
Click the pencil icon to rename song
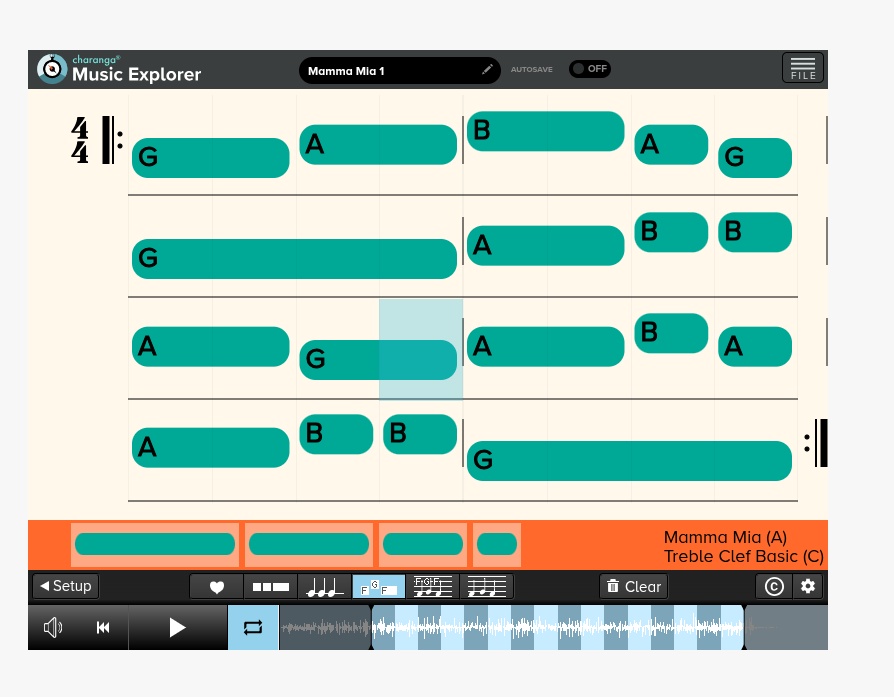tap(487, 70)
